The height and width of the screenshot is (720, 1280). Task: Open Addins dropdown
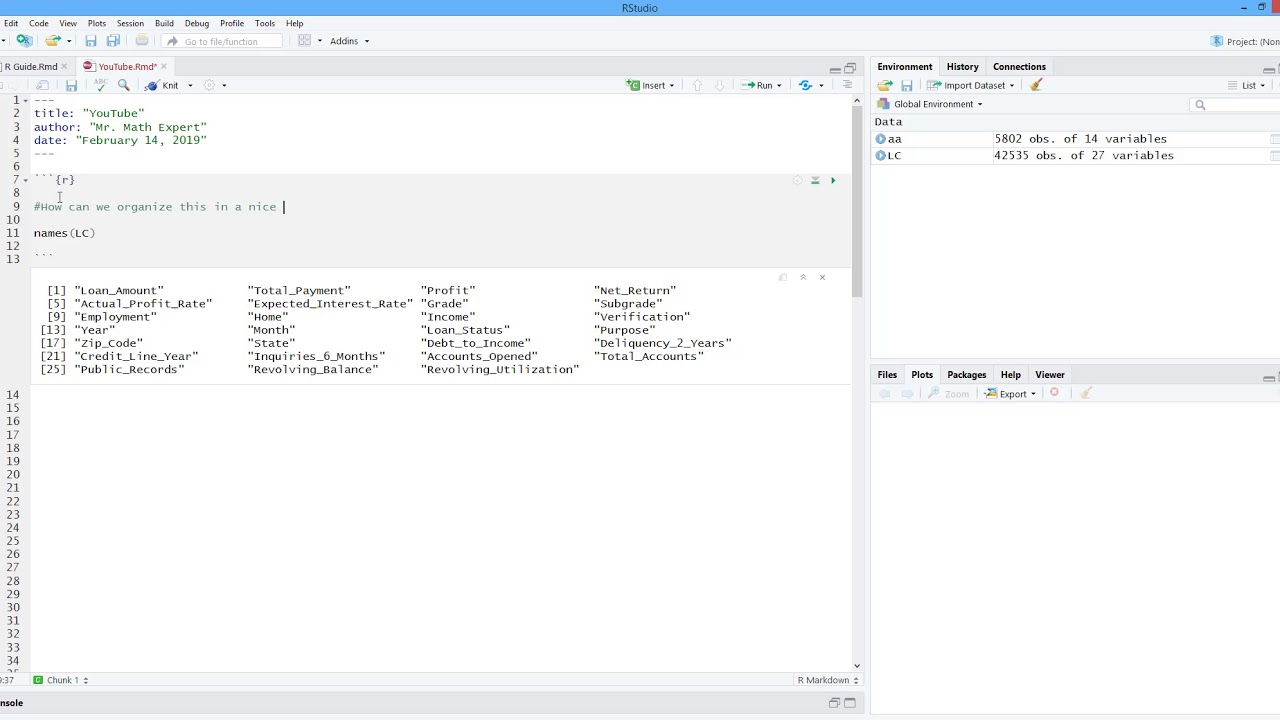coord(349,41)
